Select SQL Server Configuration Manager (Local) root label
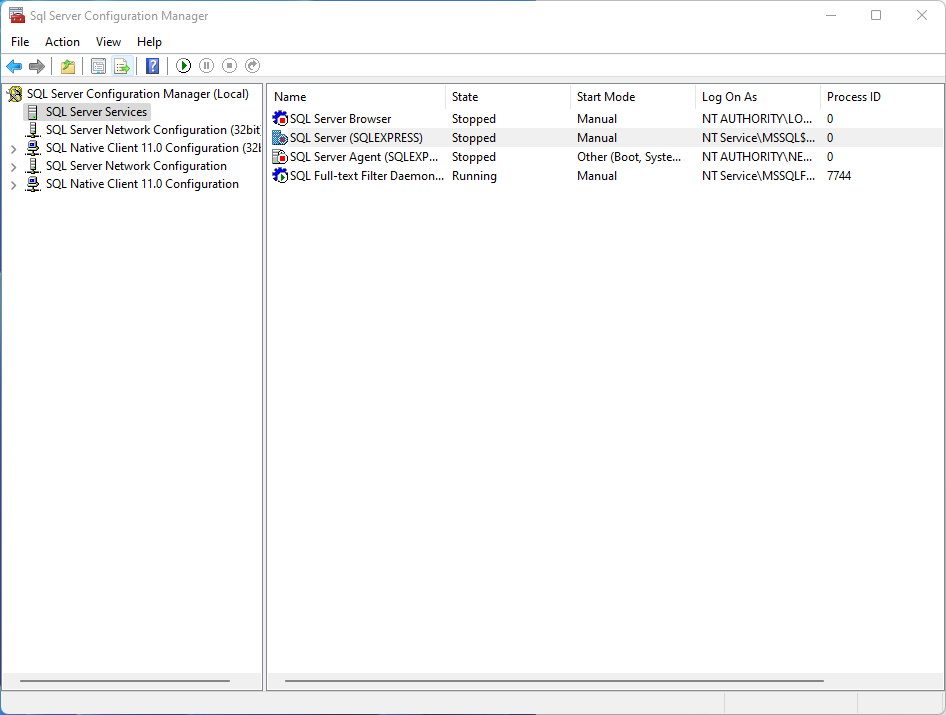 [x=138, y=94]
